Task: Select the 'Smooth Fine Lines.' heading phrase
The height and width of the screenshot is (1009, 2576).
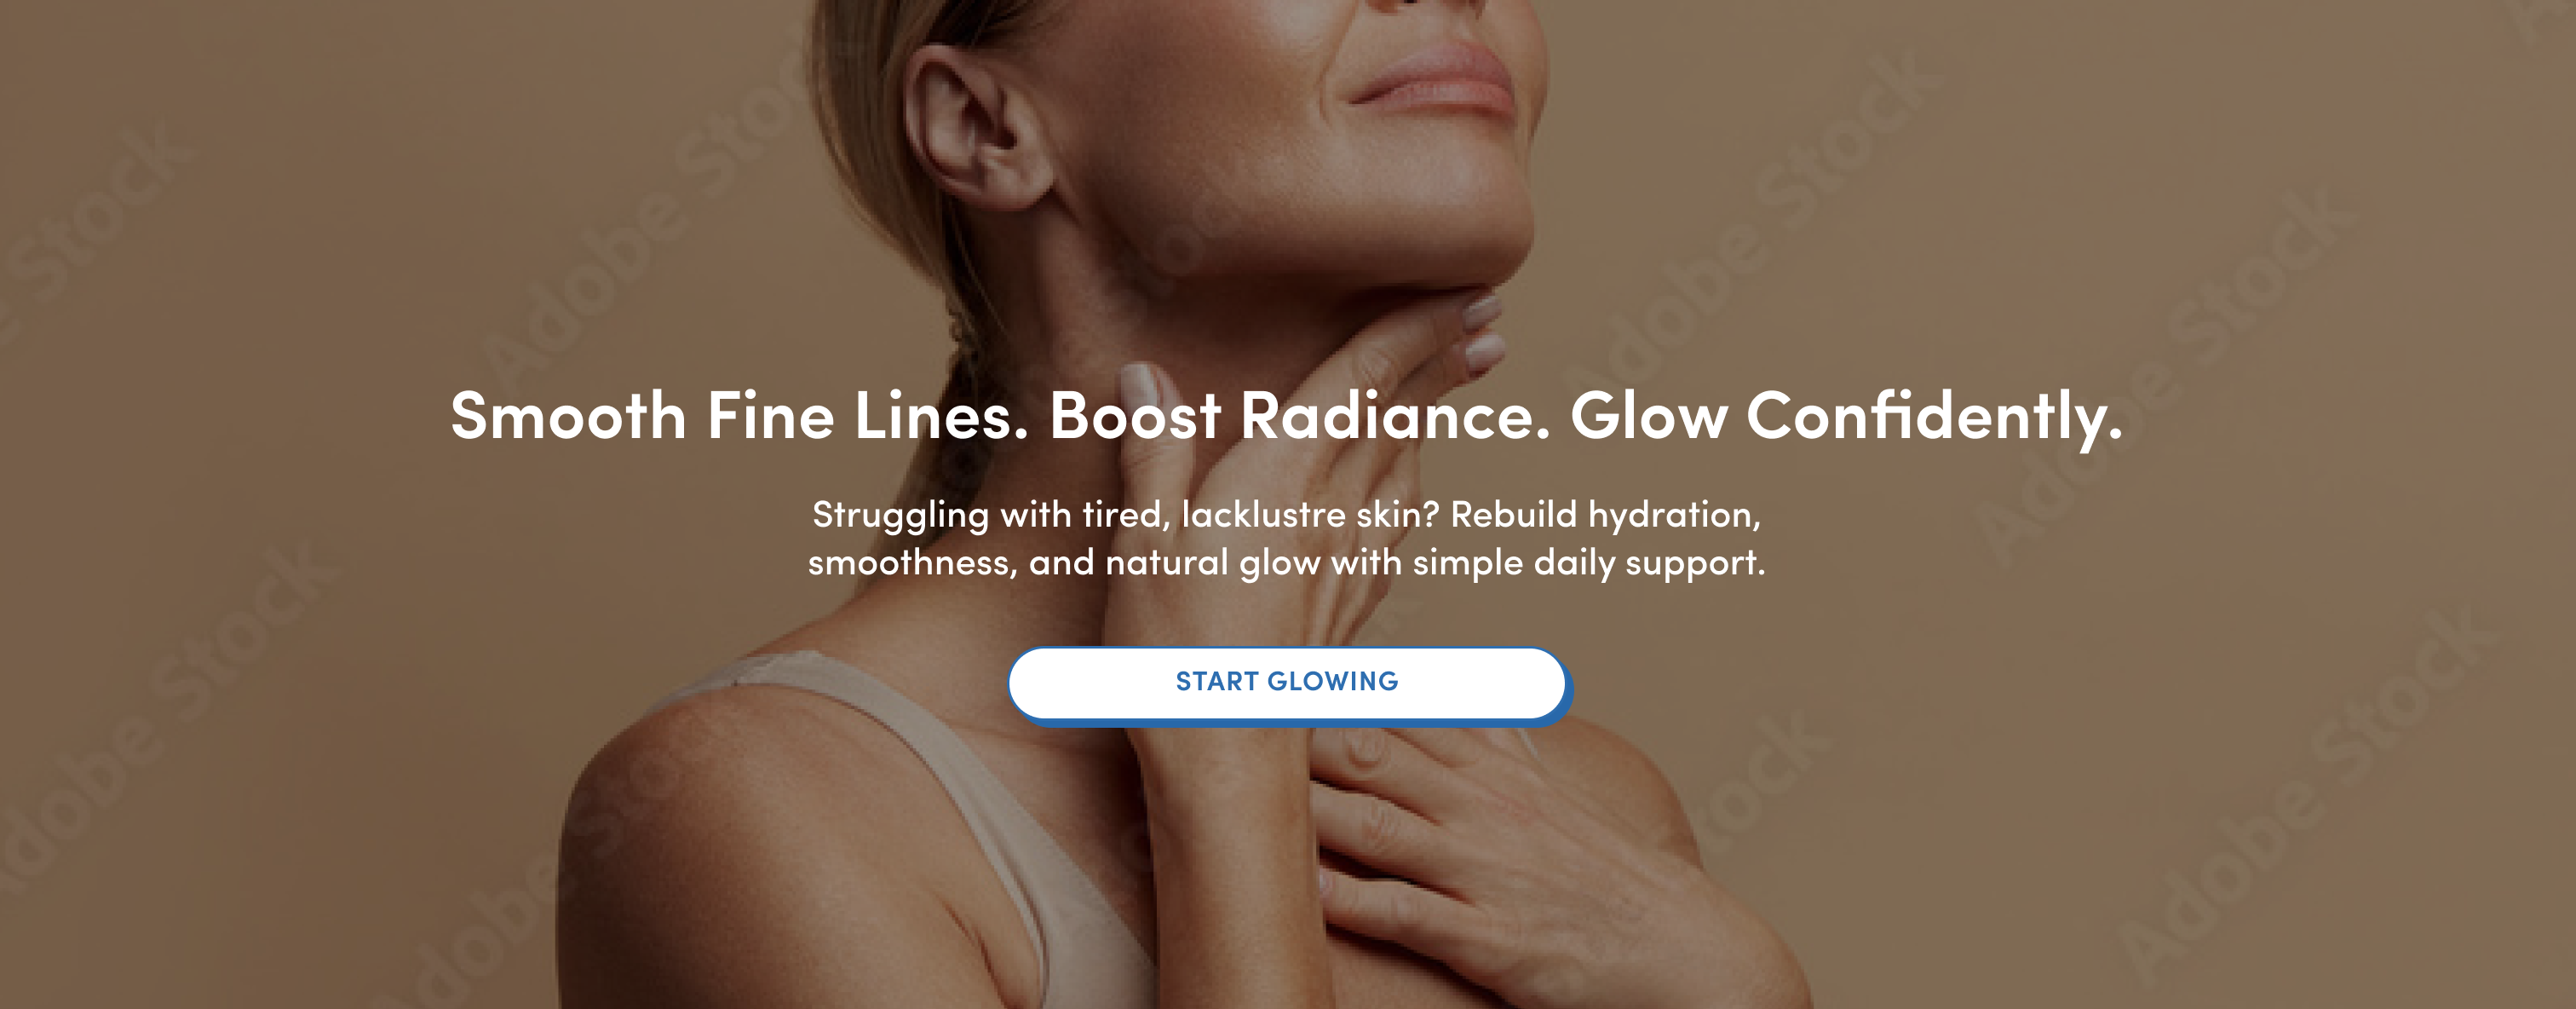Action: pos(739,415)
